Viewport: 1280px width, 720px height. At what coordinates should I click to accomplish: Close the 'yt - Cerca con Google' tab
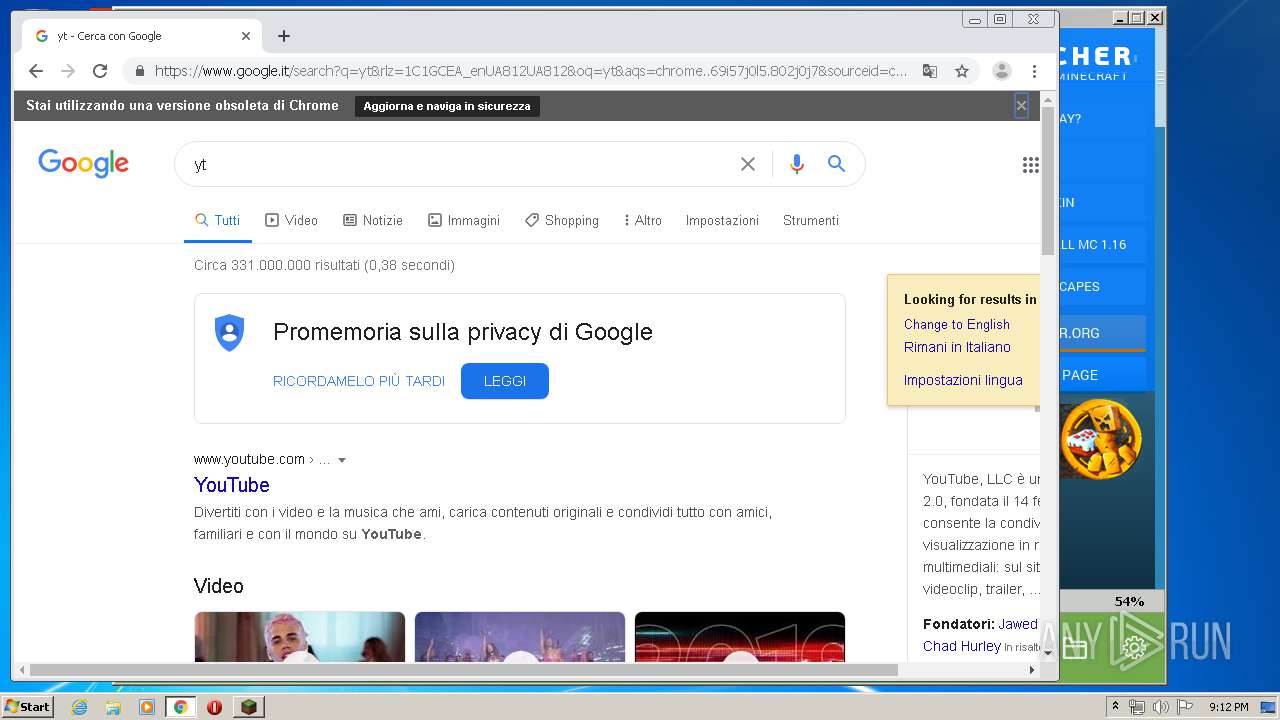point(246,36)
